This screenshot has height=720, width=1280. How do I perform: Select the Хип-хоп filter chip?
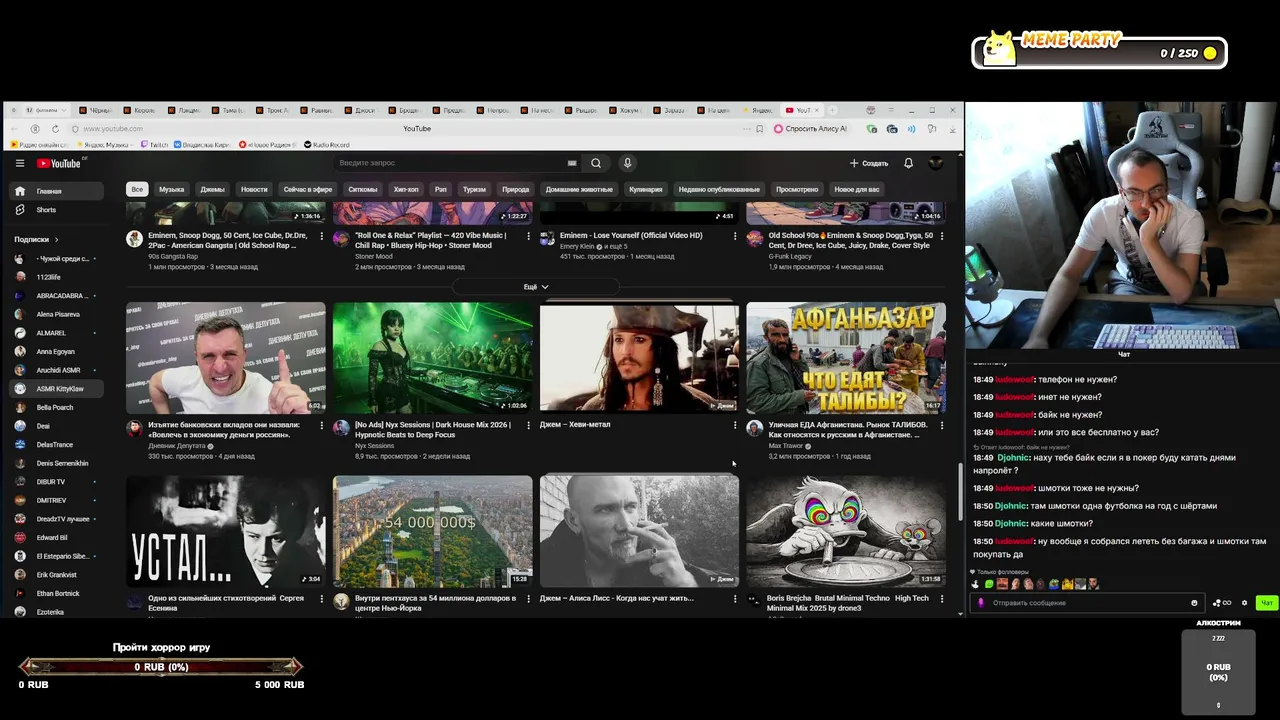tap(406, 189)
